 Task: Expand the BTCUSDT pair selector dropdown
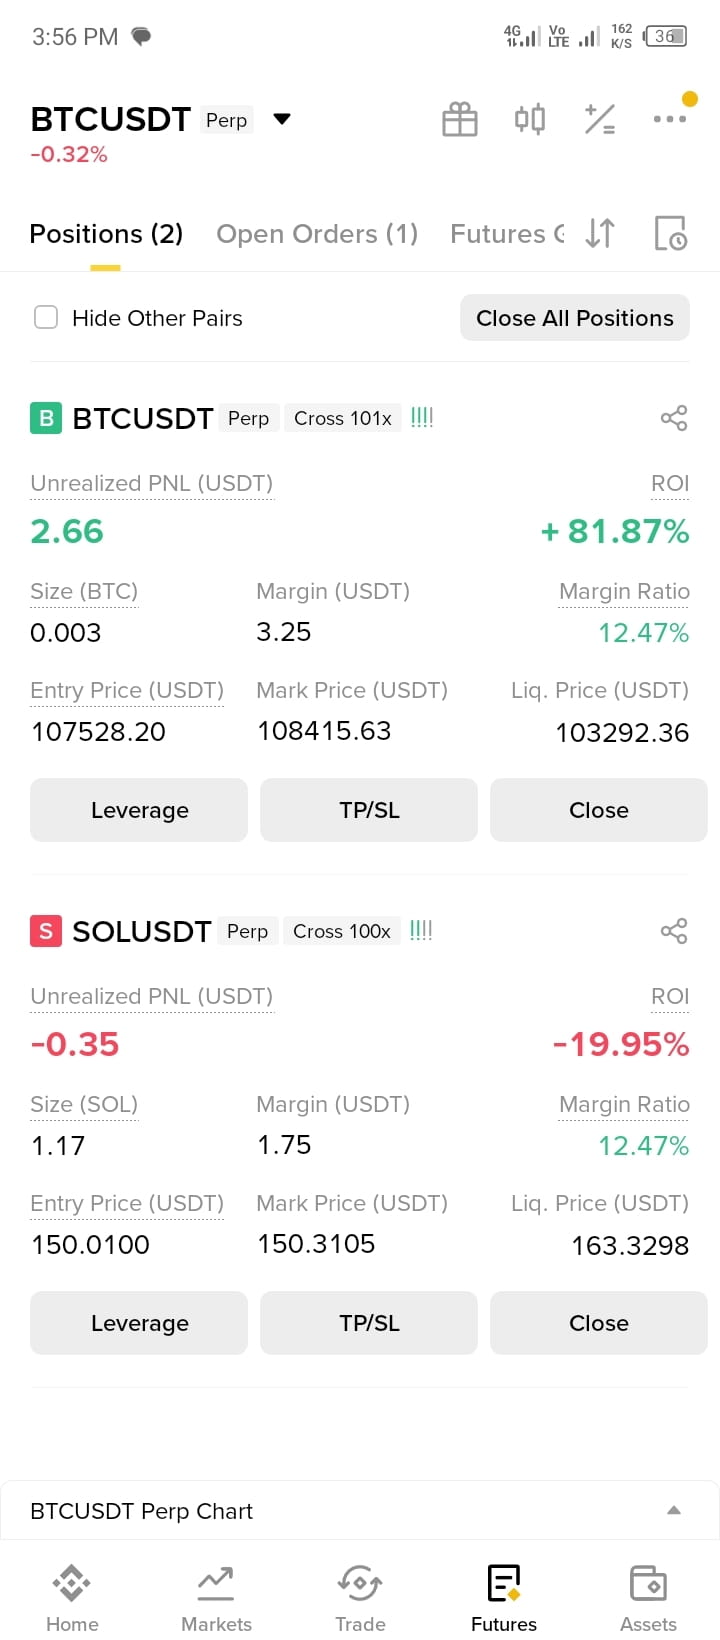pos(282,119)
